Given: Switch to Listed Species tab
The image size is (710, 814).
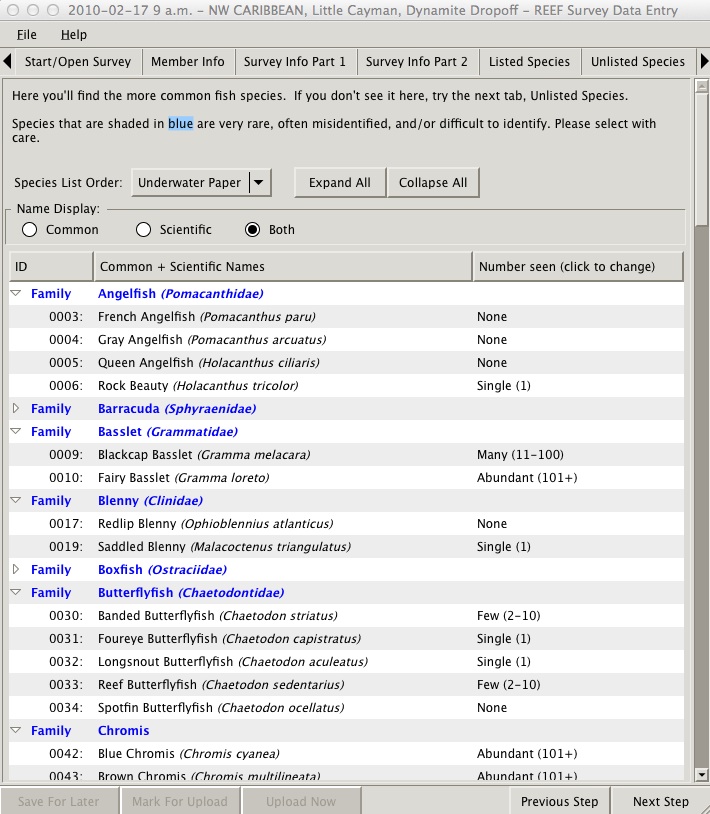Looking at the screenshot, I should click(529, 62).
